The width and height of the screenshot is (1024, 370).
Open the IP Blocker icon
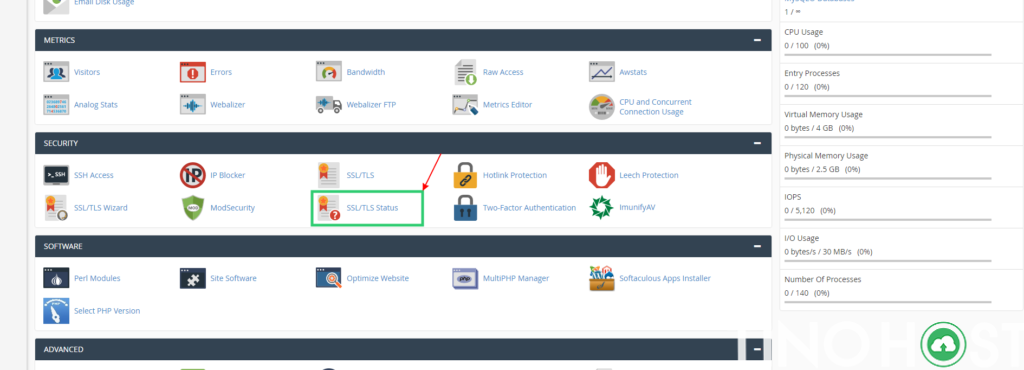pos(193,175)
